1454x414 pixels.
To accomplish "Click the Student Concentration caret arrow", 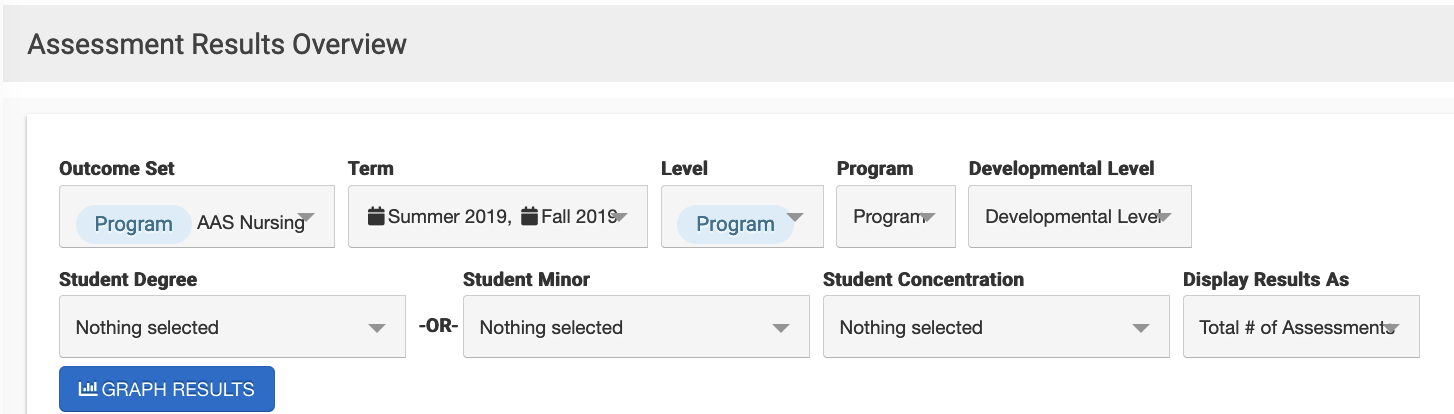I will [1141, 328].
